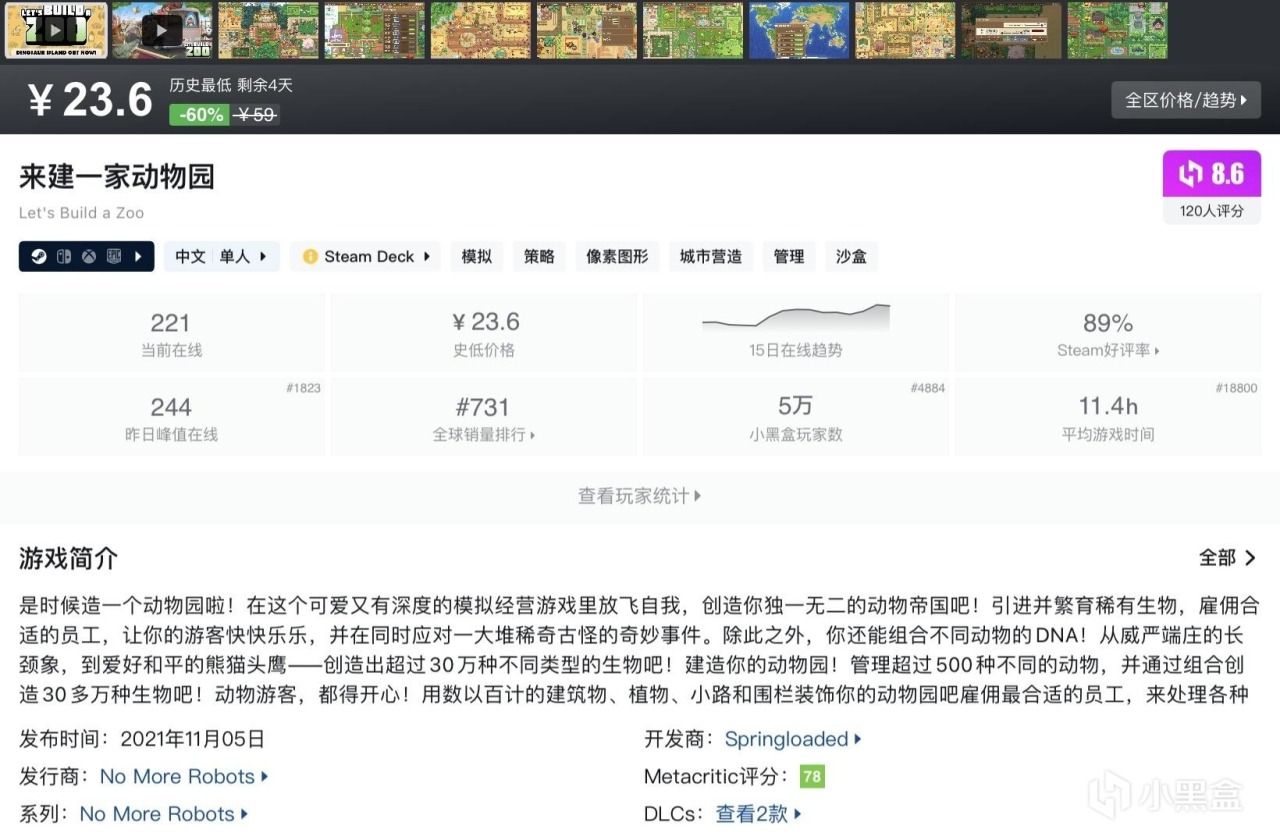Click the release date 2021年11月05日

click(193, 739)
